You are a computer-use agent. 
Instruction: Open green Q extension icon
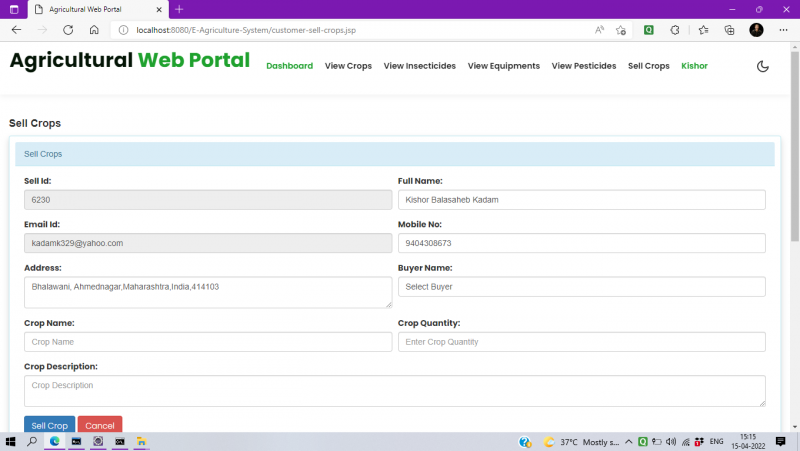pyautogui.click(x=648, y=30)
